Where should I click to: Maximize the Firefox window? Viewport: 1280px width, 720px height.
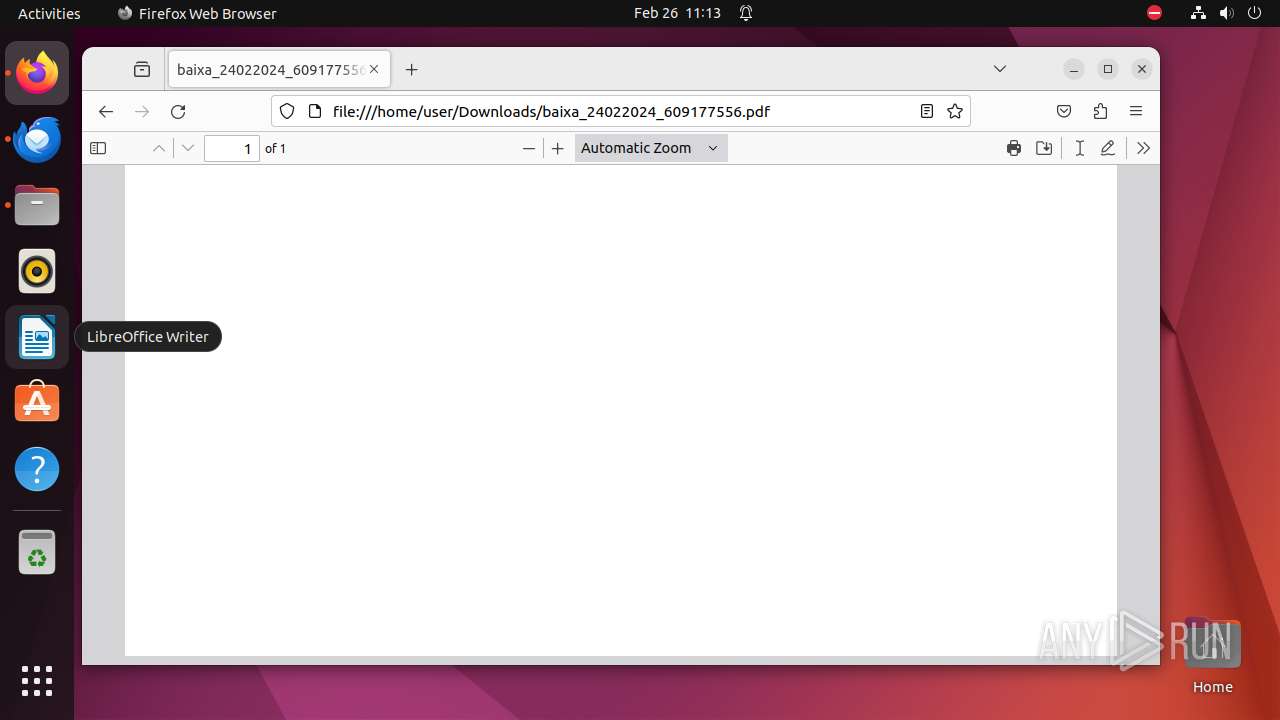tap(1107, 69)
